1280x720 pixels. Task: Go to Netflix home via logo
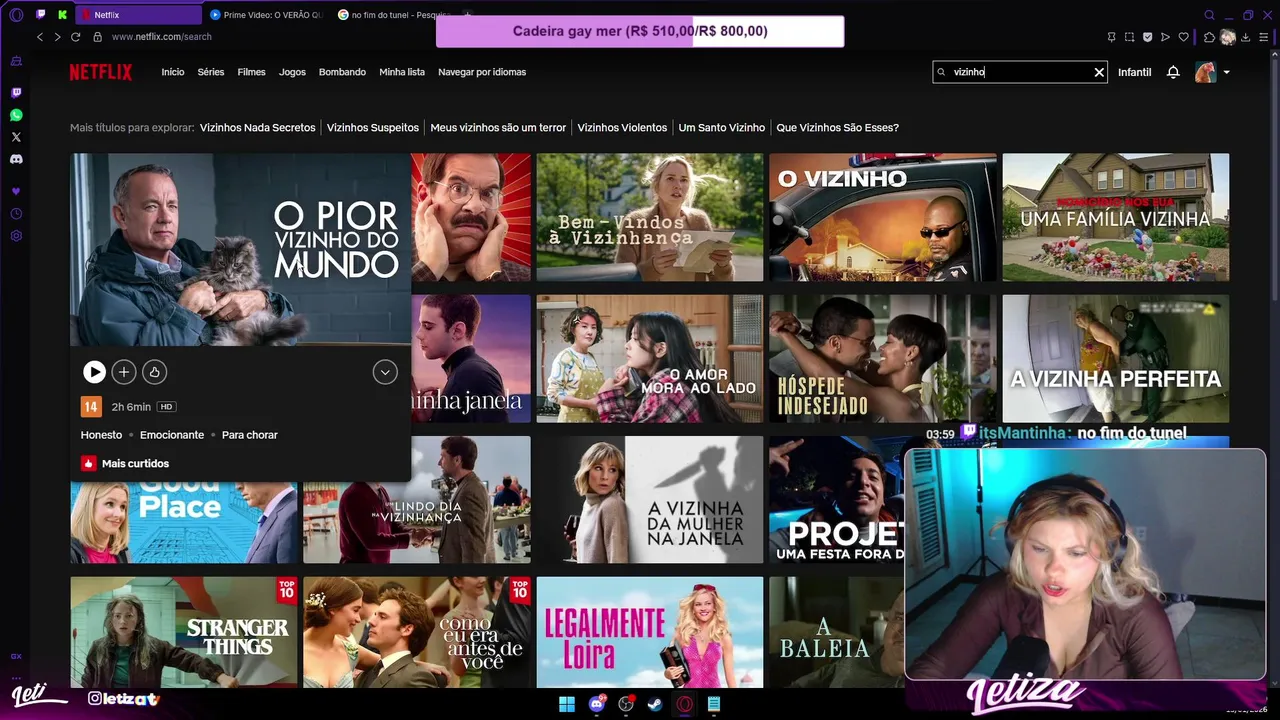coord(100,72)
